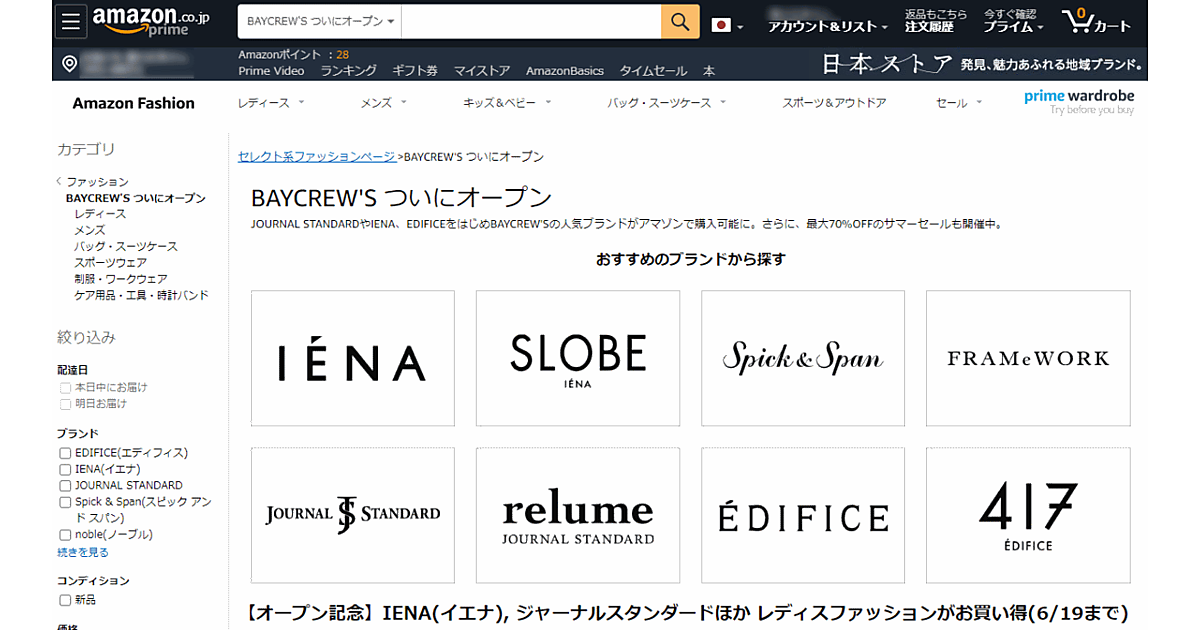Click the orange search magnifier button
This screenshot has height=630, width=1200.
click(680, 22)
